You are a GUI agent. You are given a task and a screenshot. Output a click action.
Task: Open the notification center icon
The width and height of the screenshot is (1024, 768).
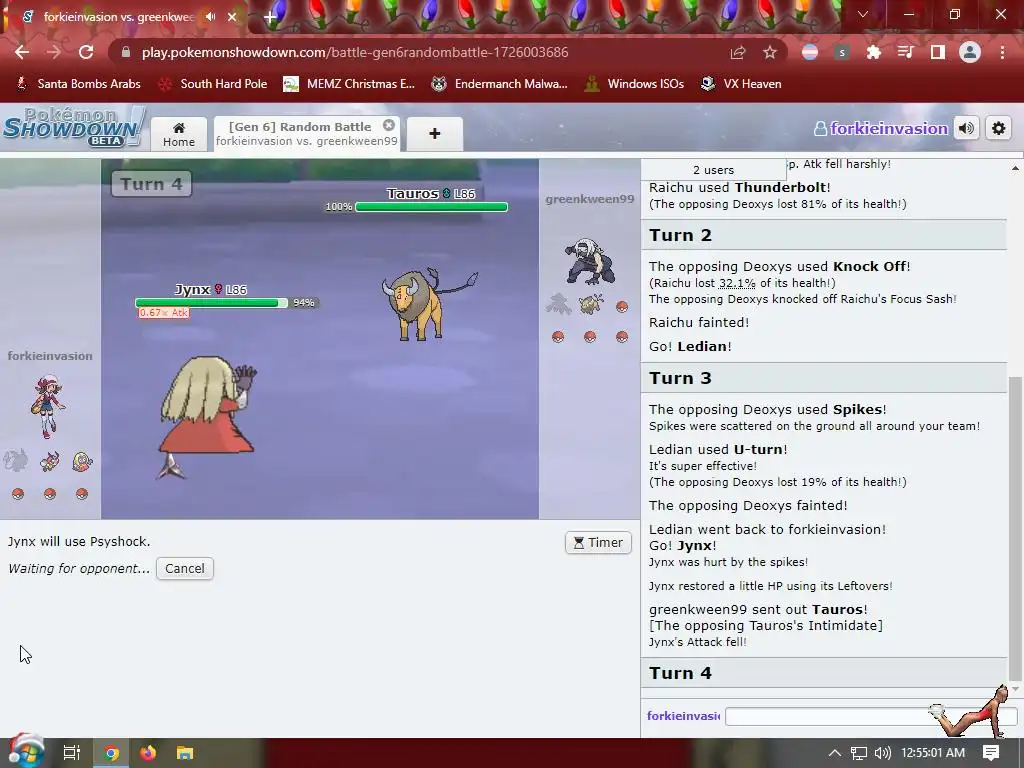tap(991, 753)
